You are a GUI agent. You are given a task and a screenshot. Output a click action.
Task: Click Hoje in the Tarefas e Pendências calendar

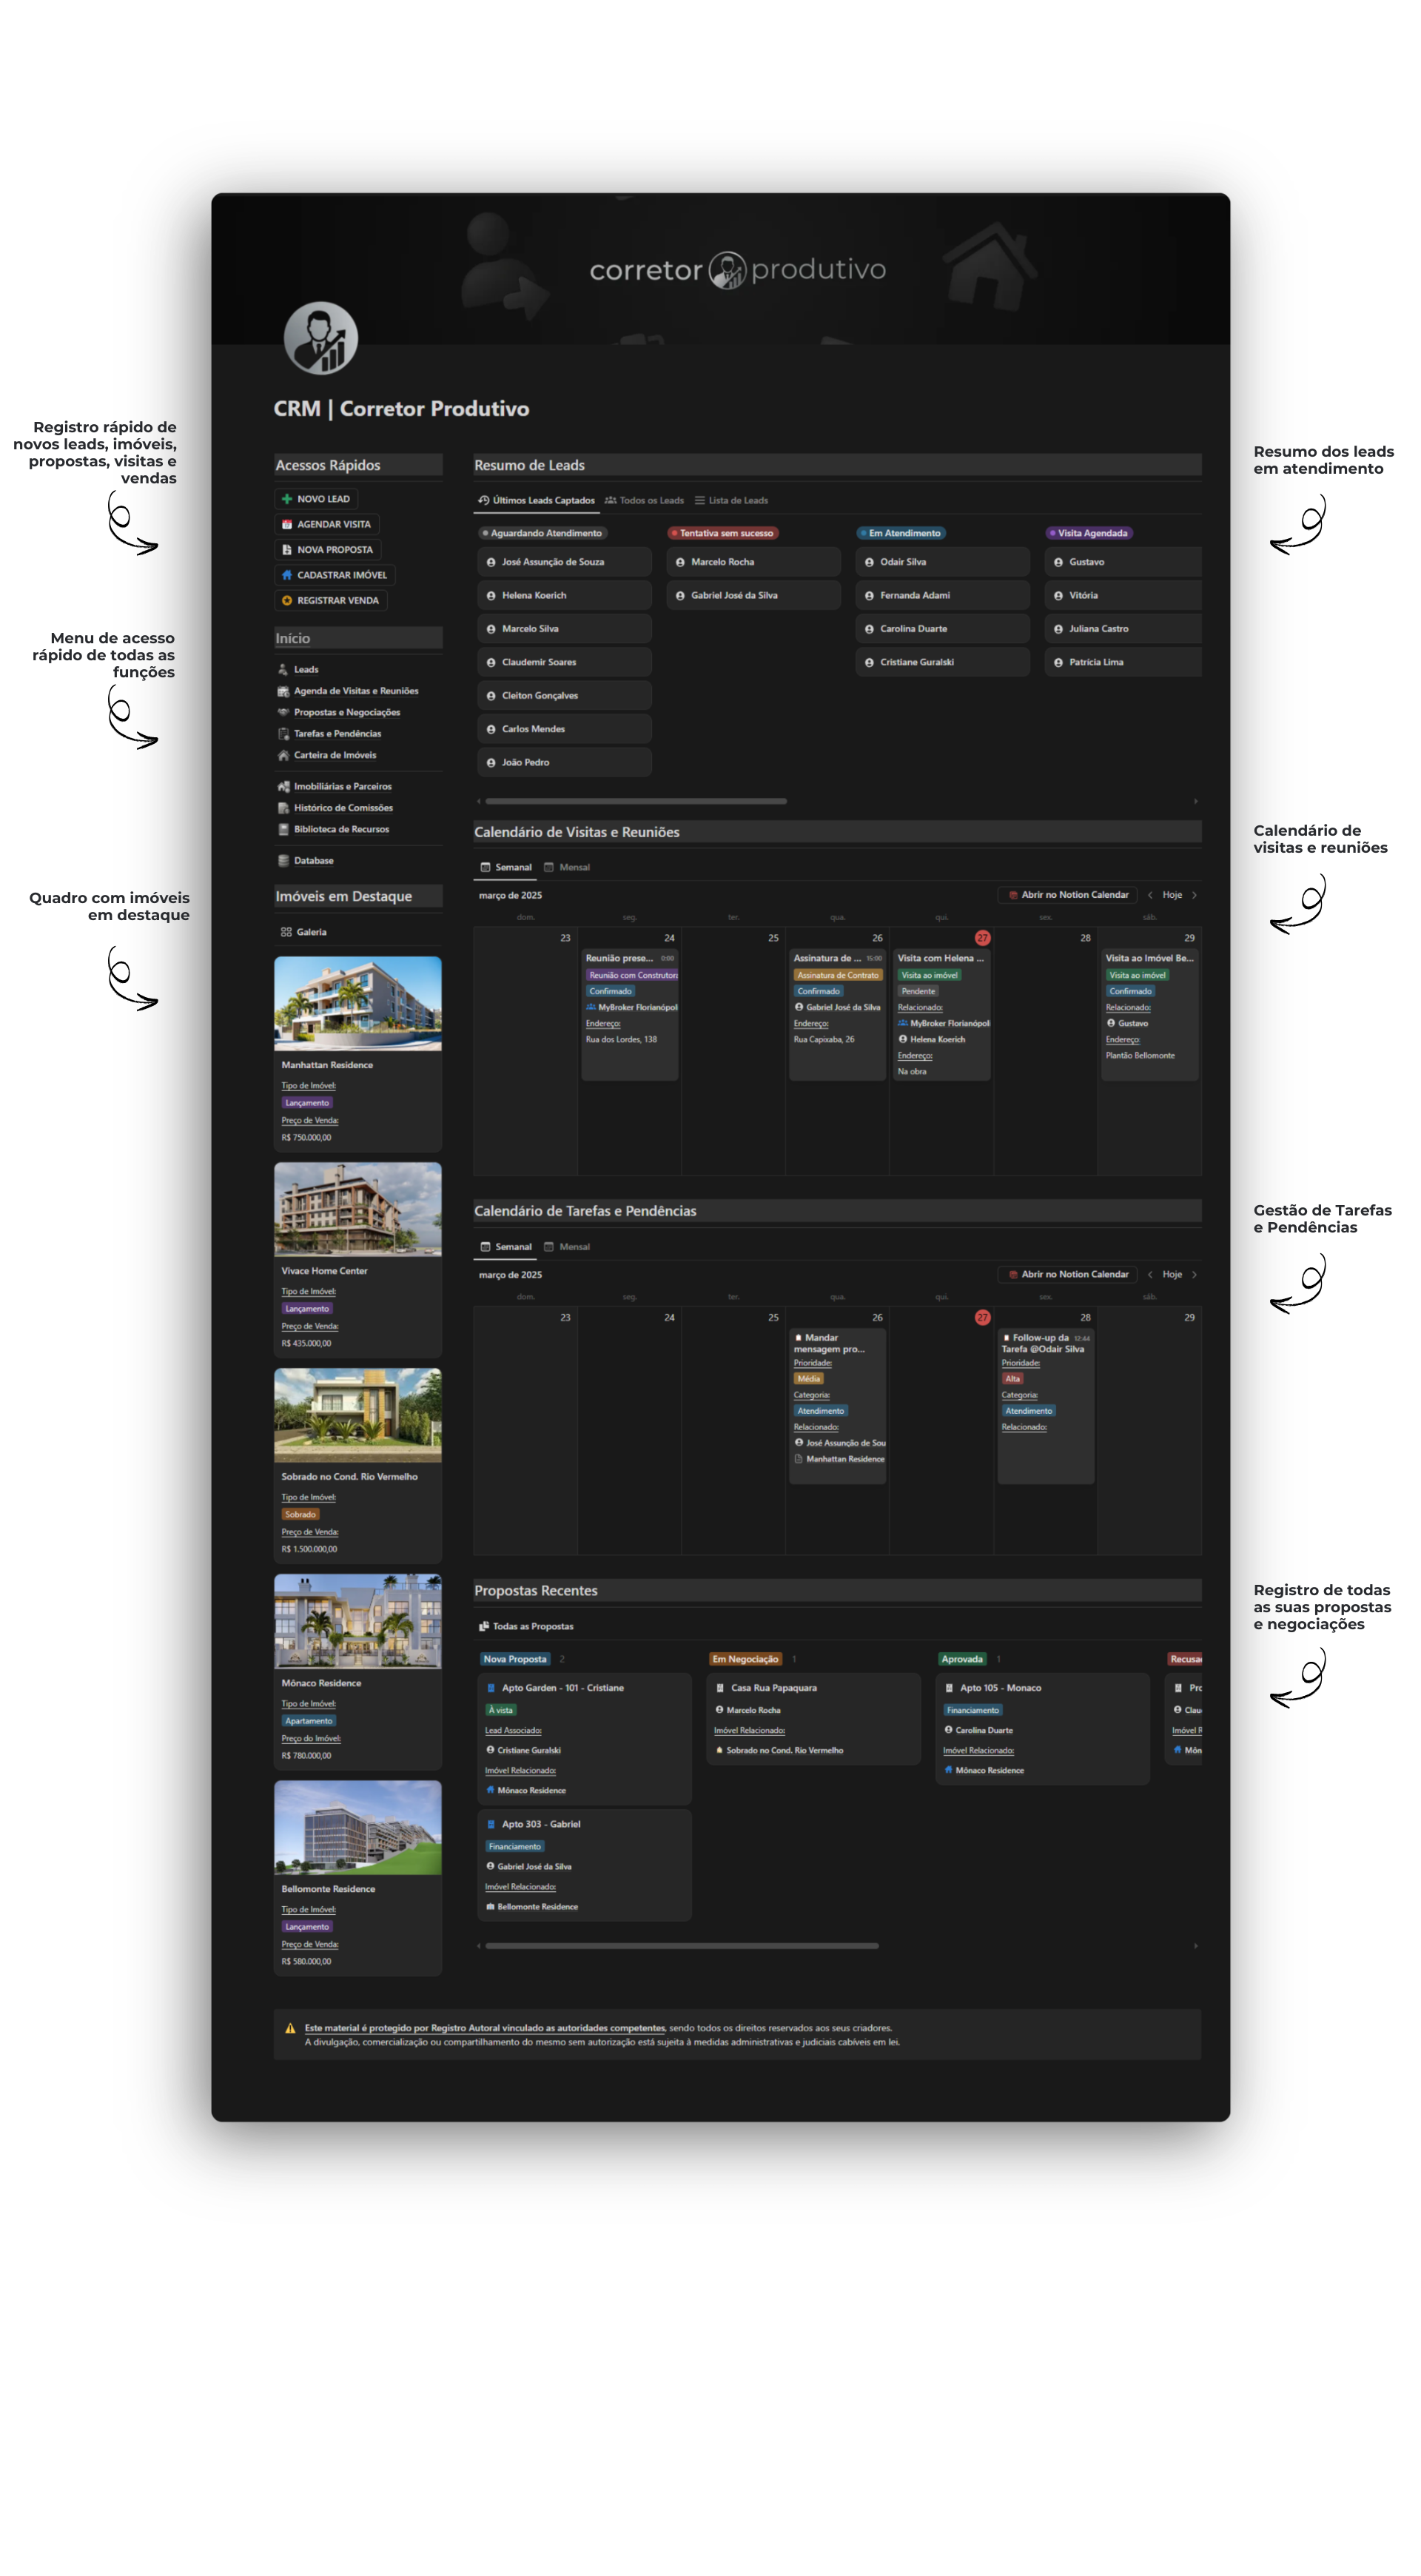1172,1275
